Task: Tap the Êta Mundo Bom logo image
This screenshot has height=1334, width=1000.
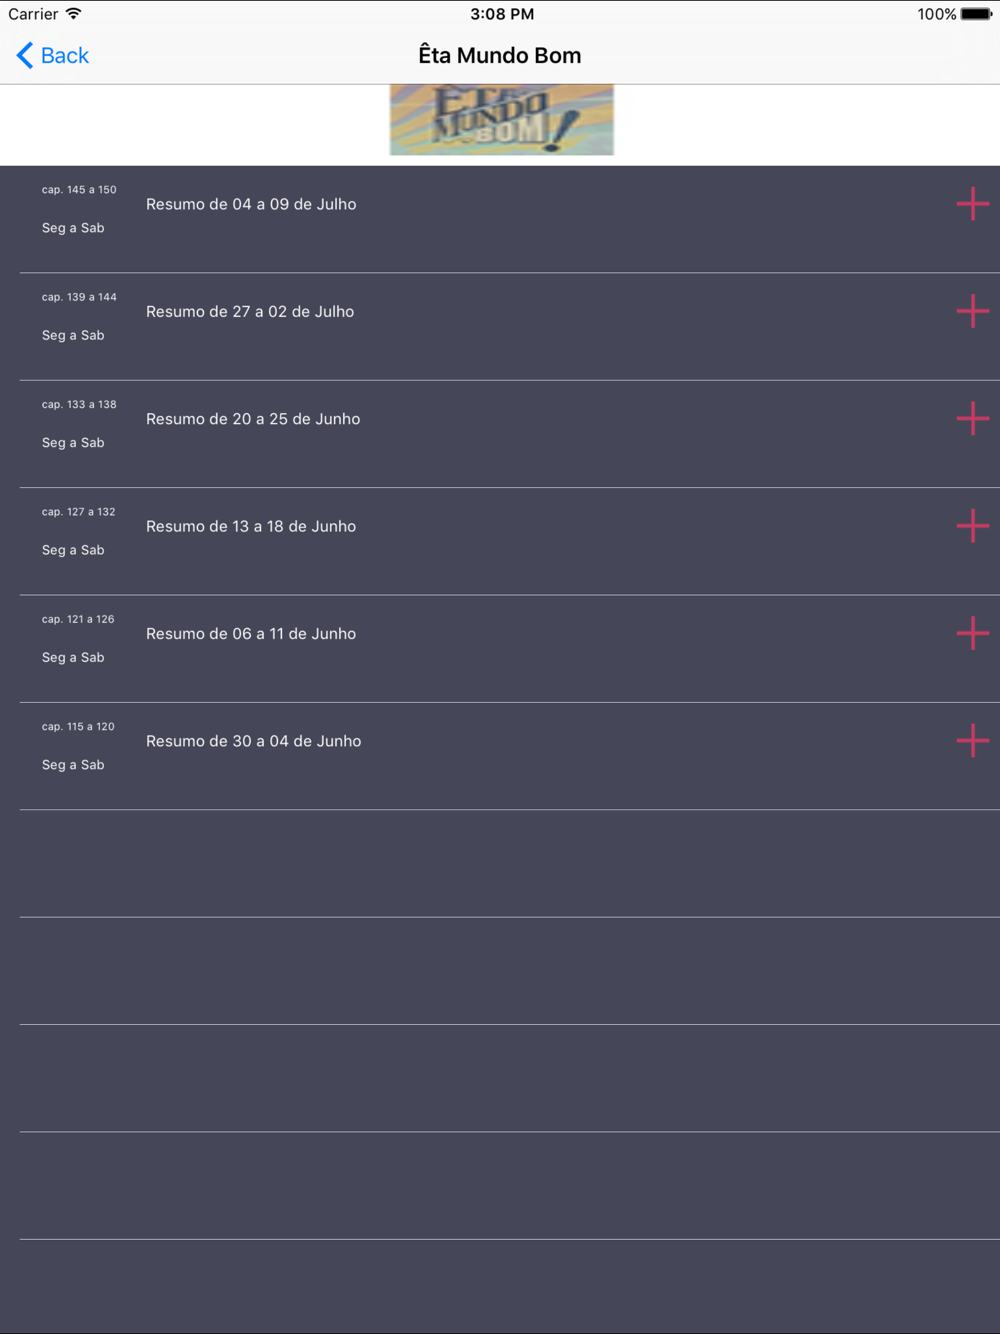Action: pos(501,120)
